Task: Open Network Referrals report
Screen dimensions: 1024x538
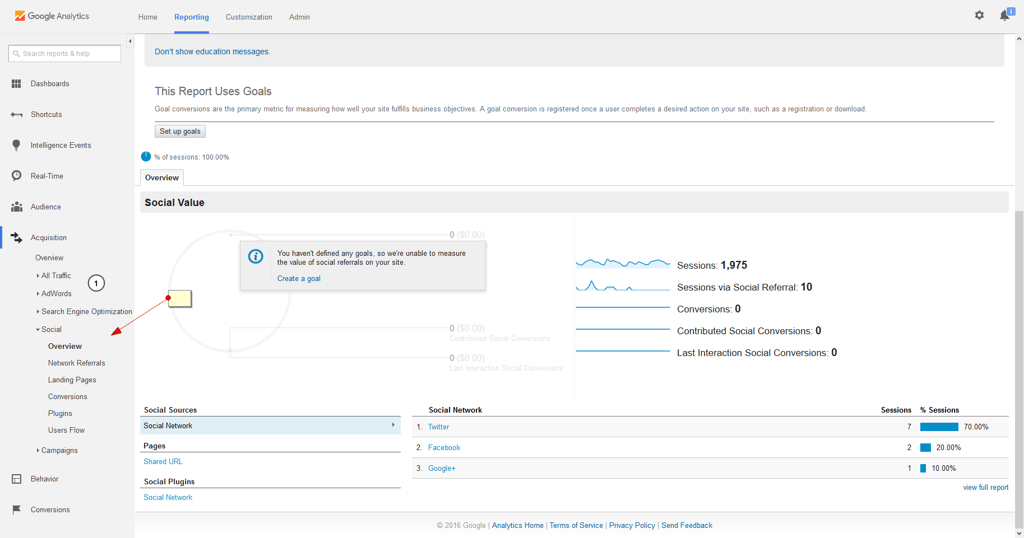Action: tap(76, 363)
